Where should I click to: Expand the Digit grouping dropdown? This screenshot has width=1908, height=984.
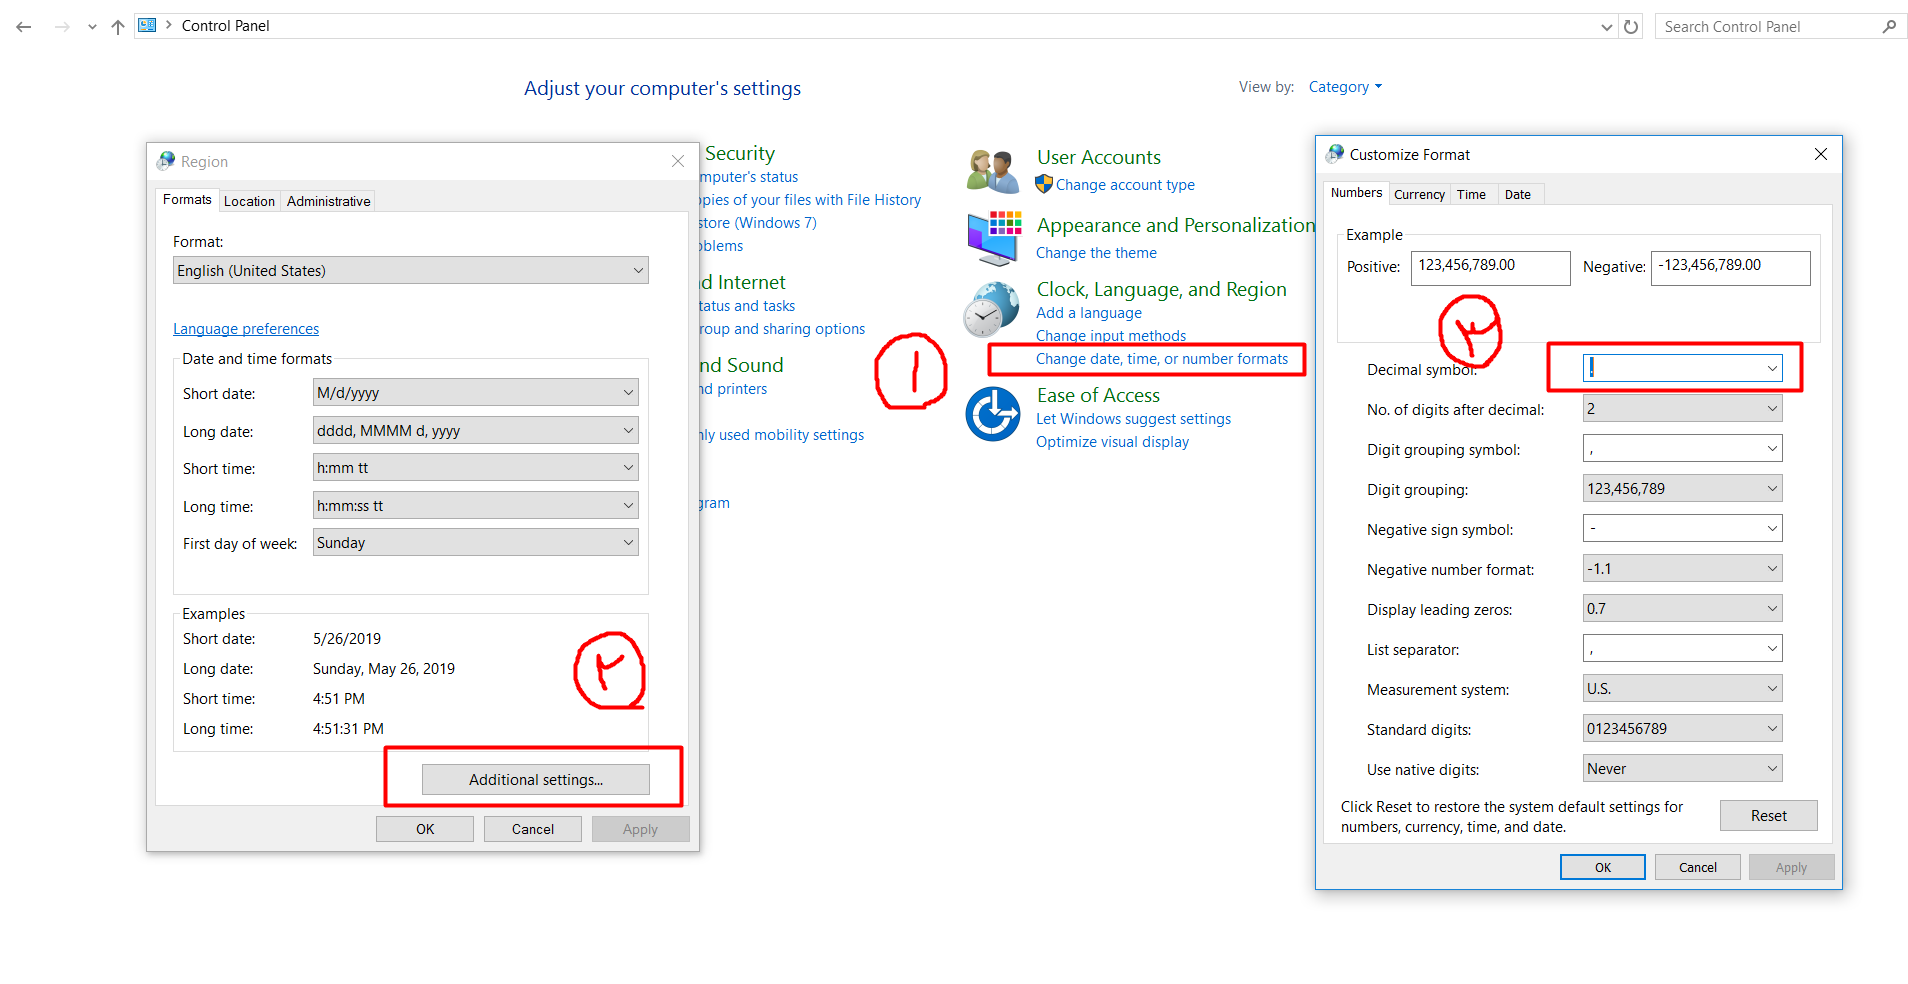pos(1682,488)
